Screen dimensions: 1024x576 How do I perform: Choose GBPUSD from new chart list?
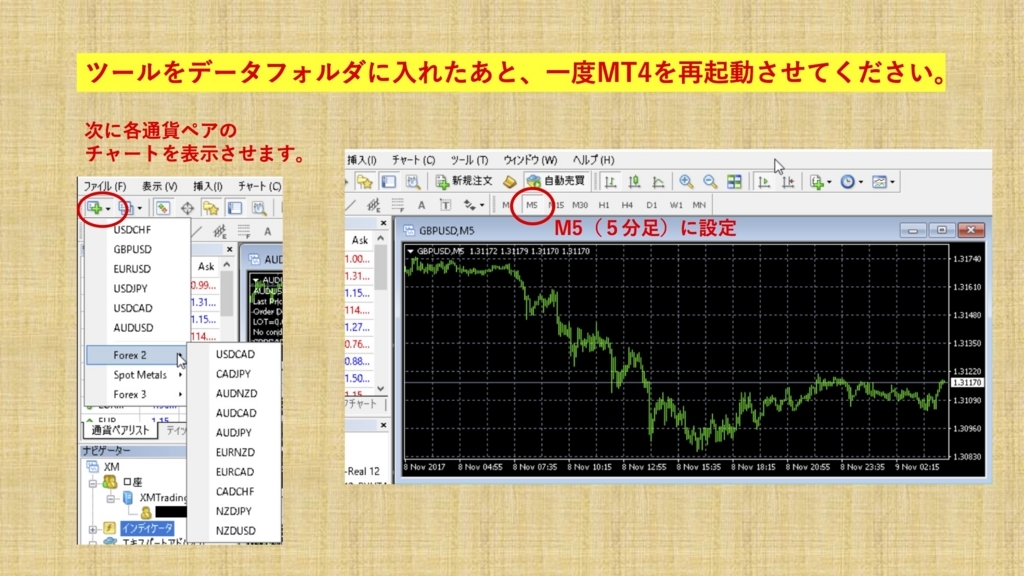click(133, 249)
